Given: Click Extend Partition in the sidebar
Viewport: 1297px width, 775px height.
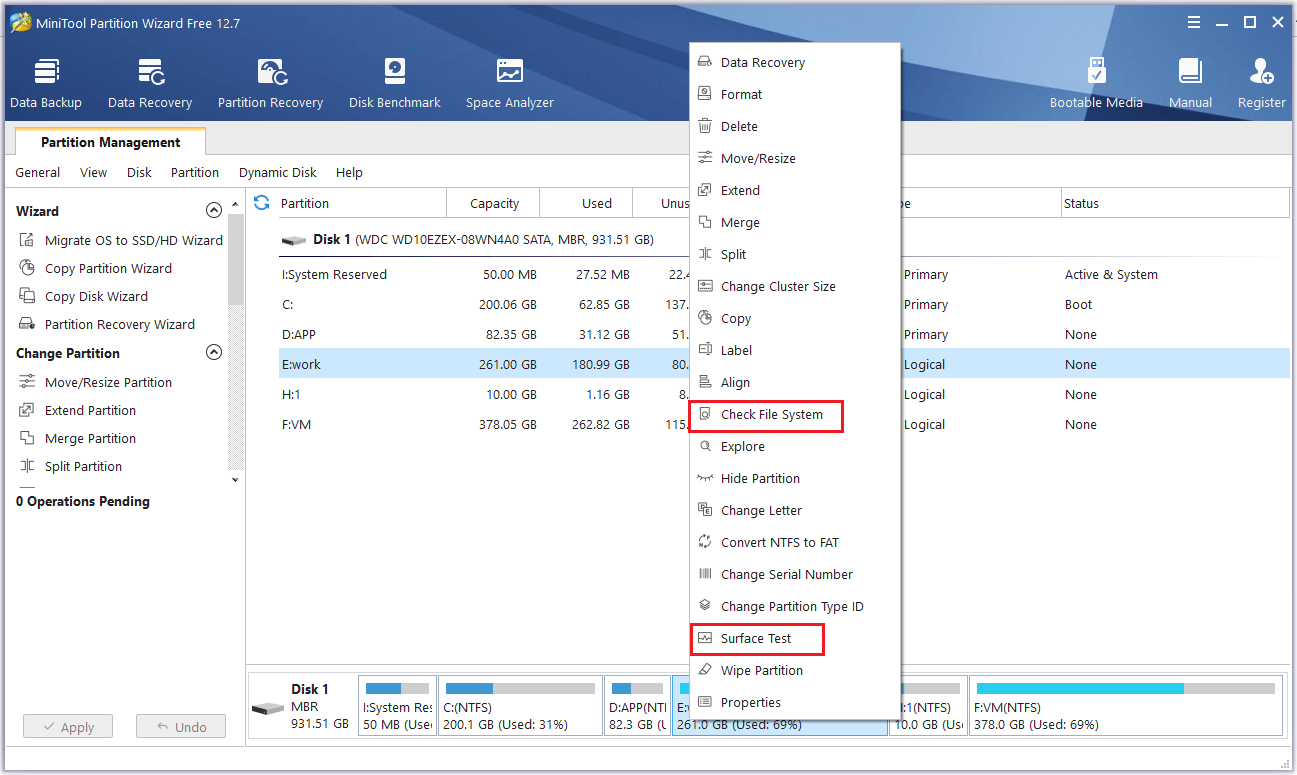Looking at the screenshot, I should 77,410.
